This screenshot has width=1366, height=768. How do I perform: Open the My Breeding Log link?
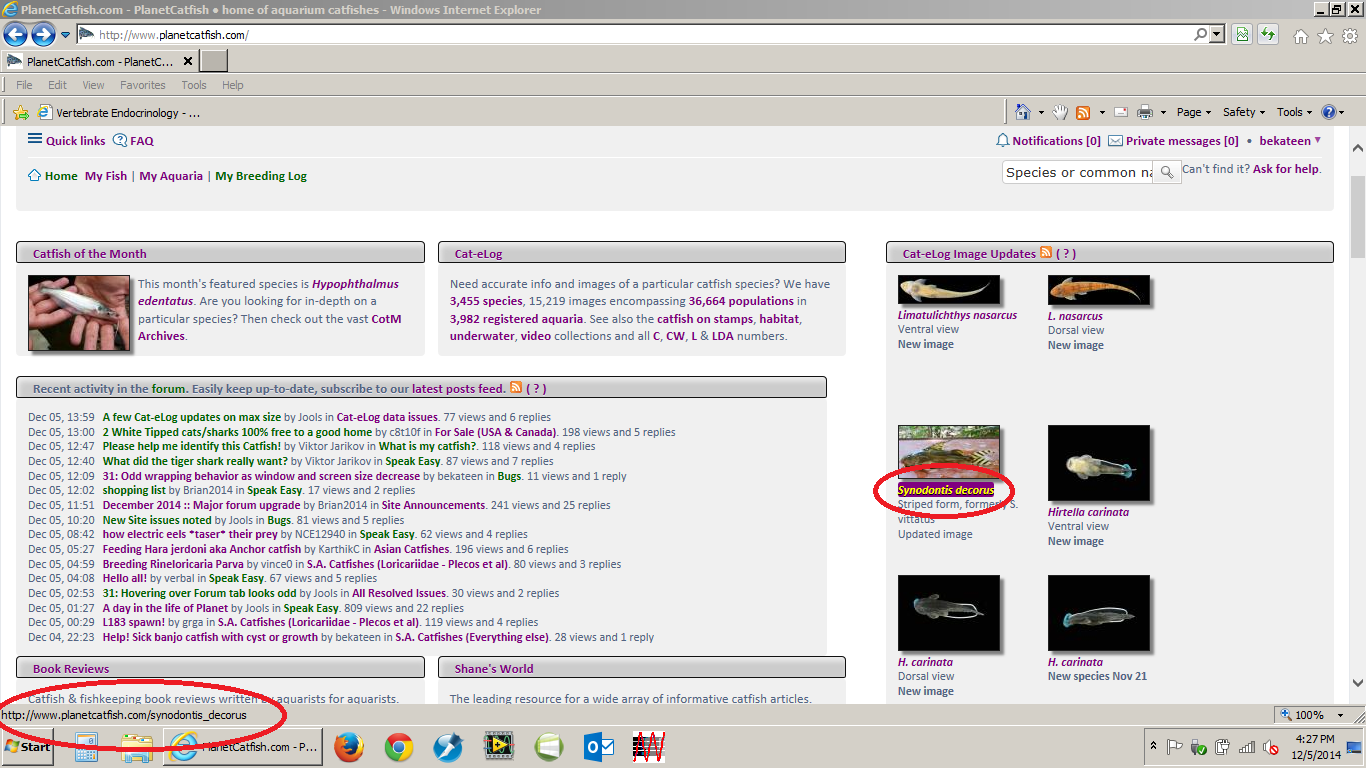point(261,176)
